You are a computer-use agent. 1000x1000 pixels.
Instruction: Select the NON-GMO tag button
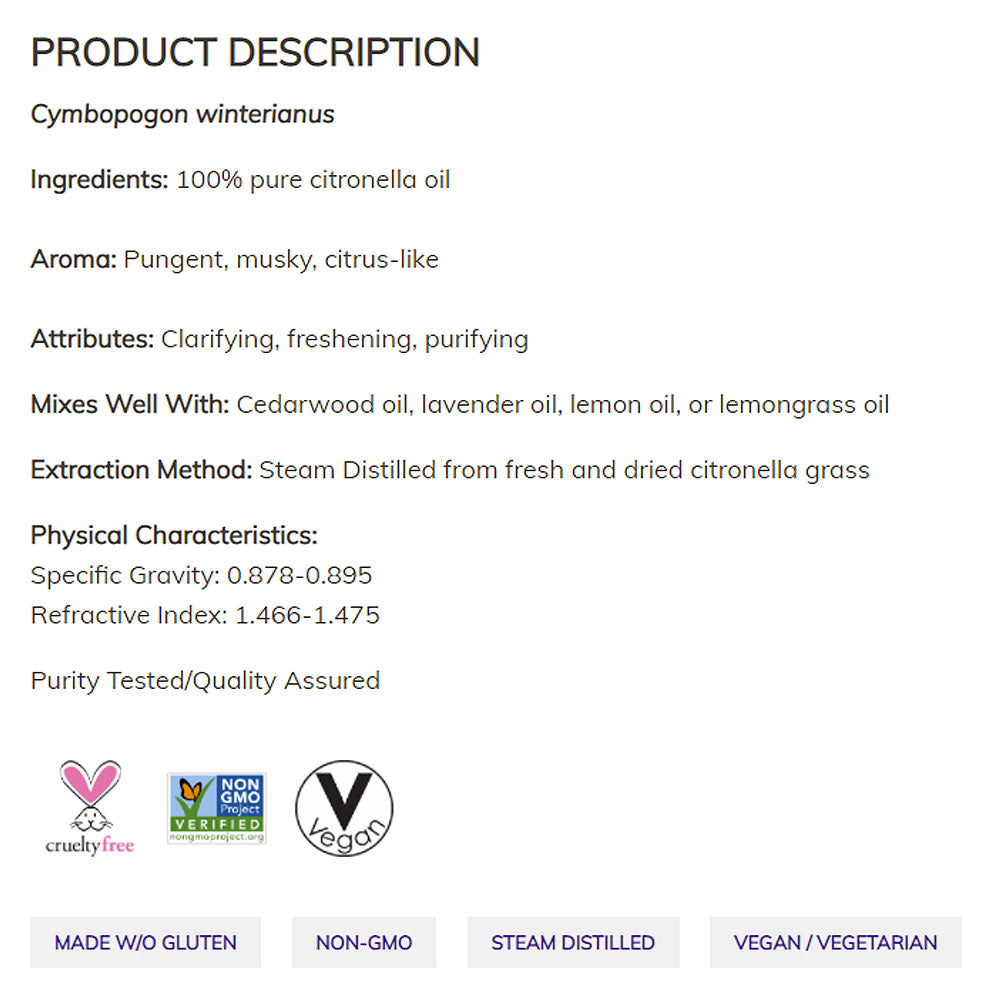364,942
